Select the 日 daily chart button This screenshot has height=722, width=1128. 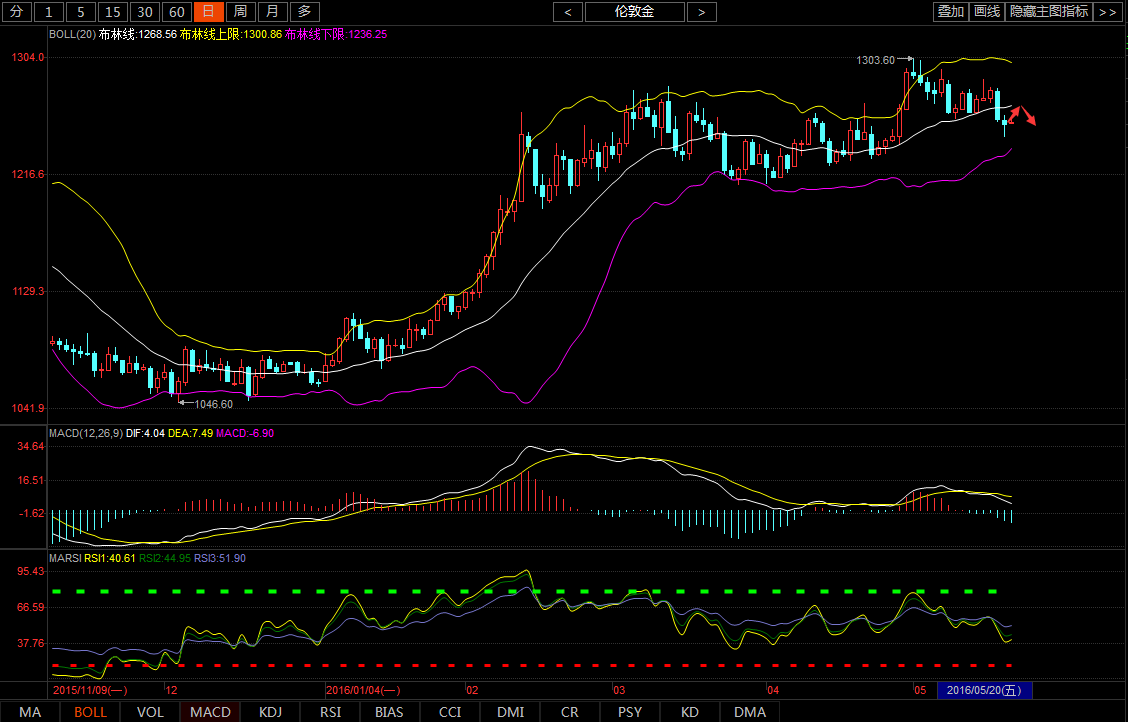tap(209, 12)
